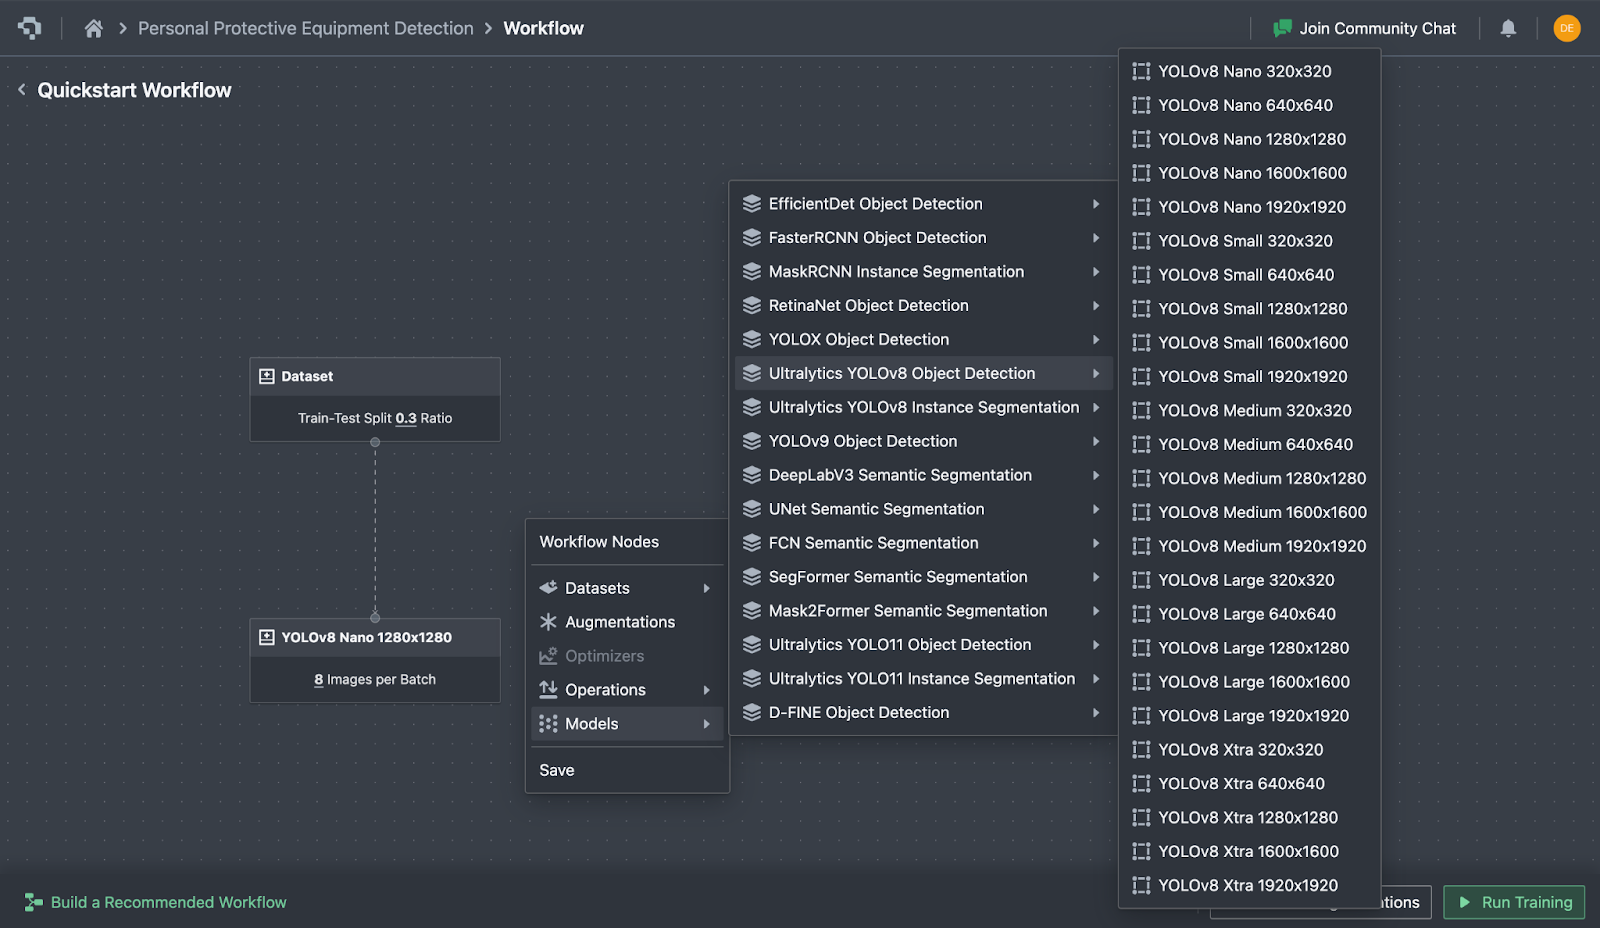Expand MaskRCNN Instance Segmentation submenu arrow
This screenshot has width=1600, height=928.
tap(1096, 272)
